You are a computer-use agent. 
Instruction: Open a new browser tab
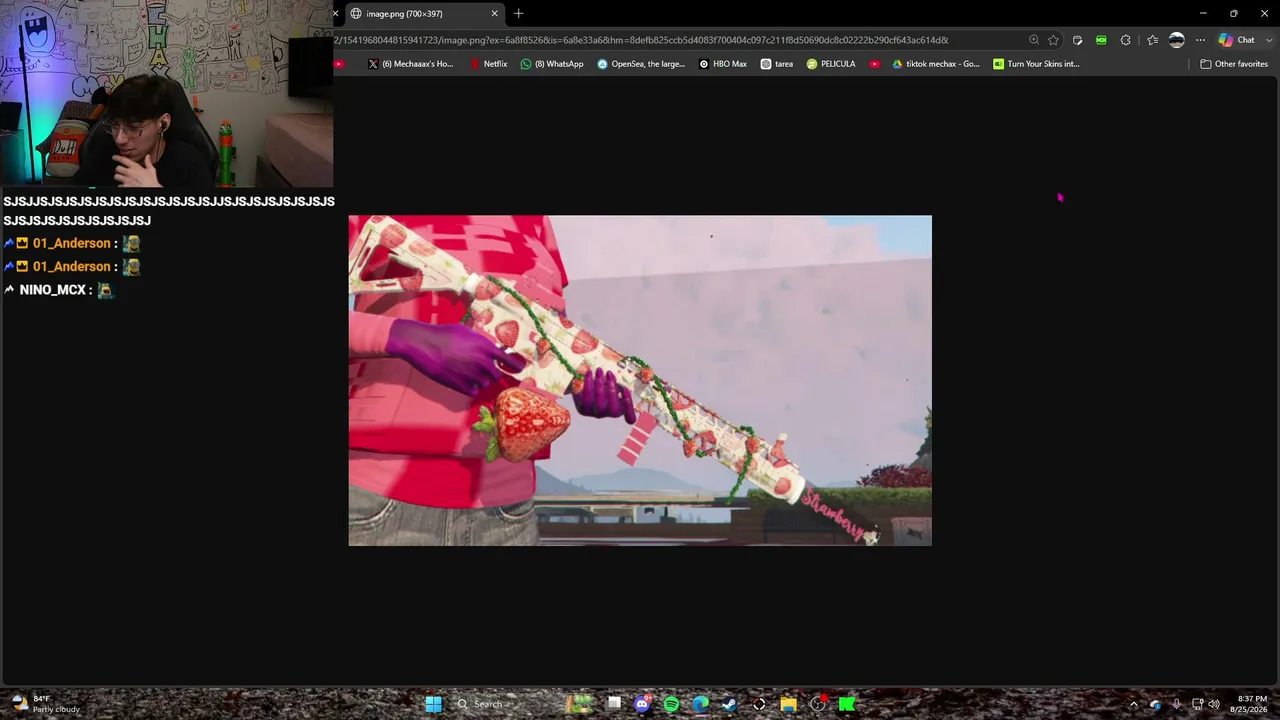(x=518, y=14)
